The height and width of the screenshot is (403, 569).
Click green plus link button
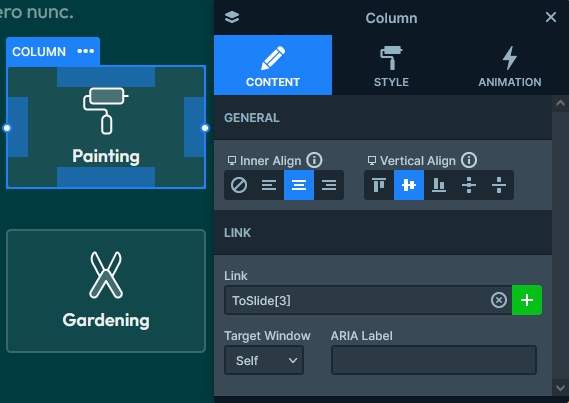(x=527, y=300)
